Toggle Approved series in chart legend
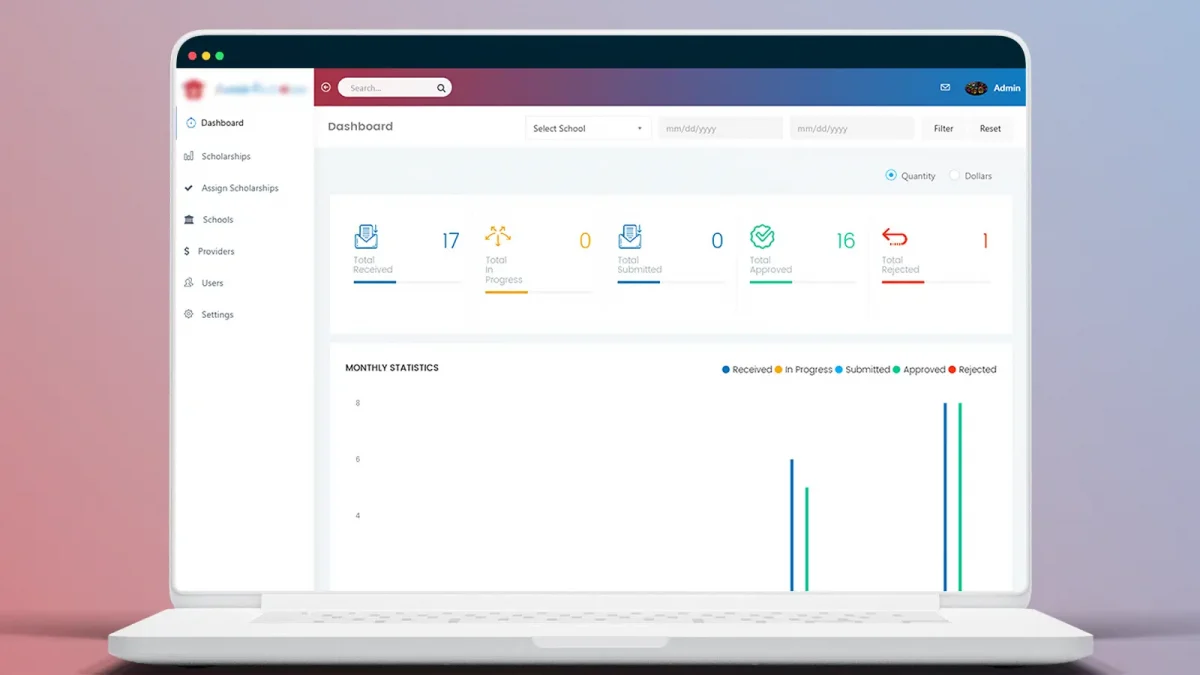 (919, 370)
